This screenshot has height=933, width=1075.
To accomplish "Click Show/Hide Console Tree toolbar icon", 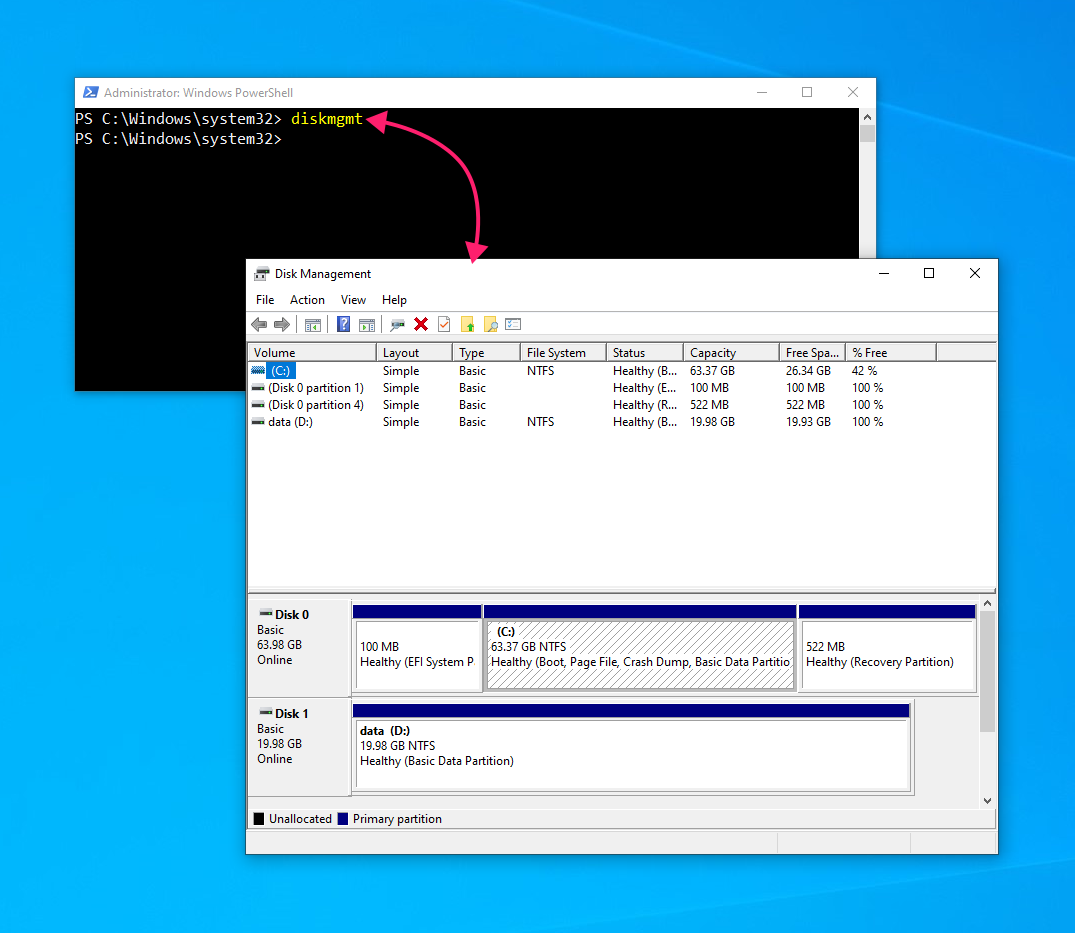I will pos(313,325).
